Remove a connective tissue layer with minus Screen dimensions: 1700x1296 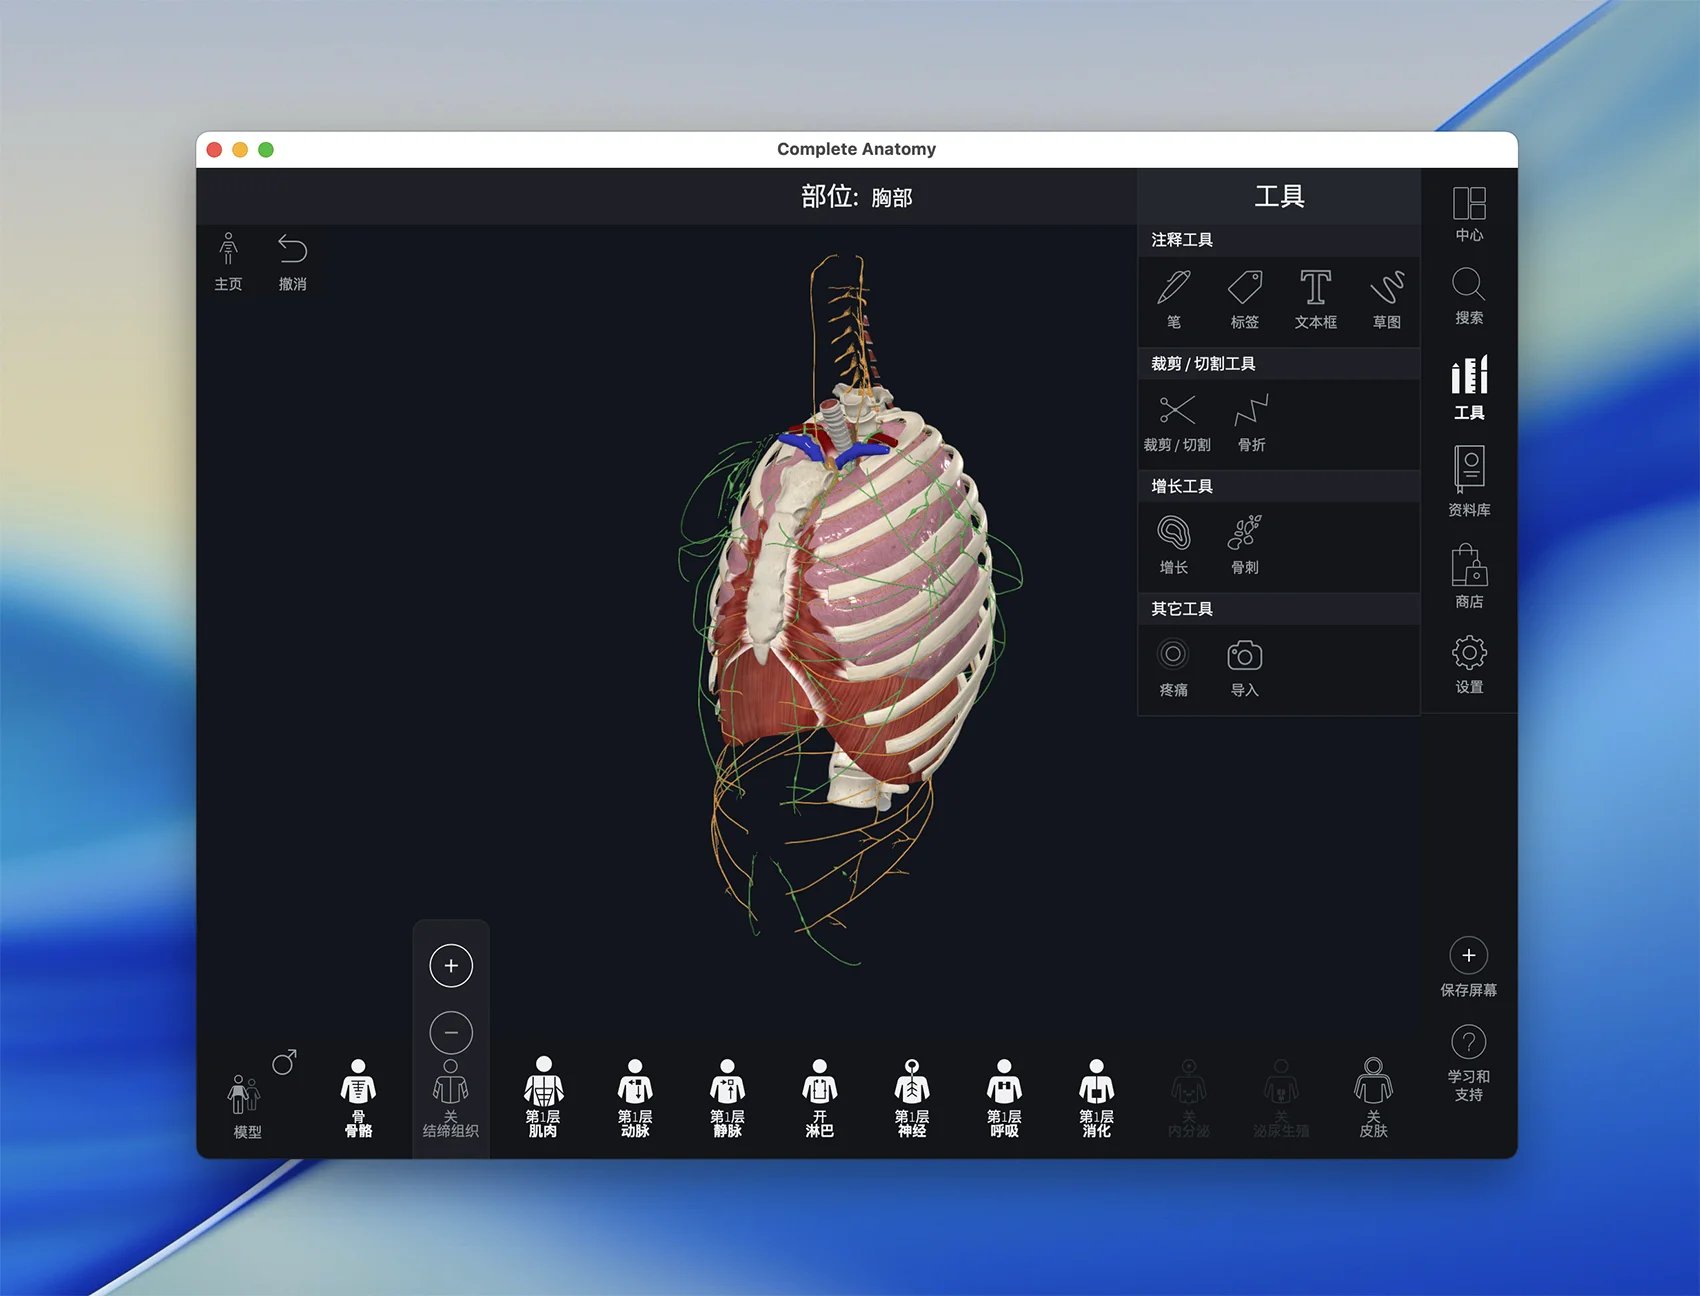pyautogui.click(x=451, y=1033)
